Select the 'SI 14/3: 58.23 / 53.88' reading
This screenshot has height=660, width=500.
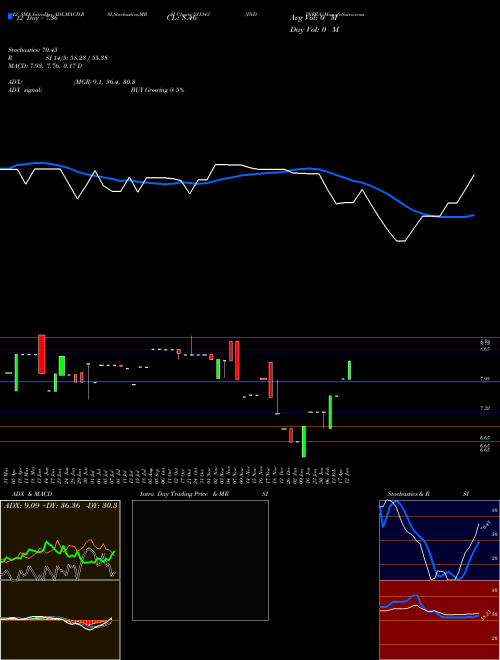tap(76, 58)
